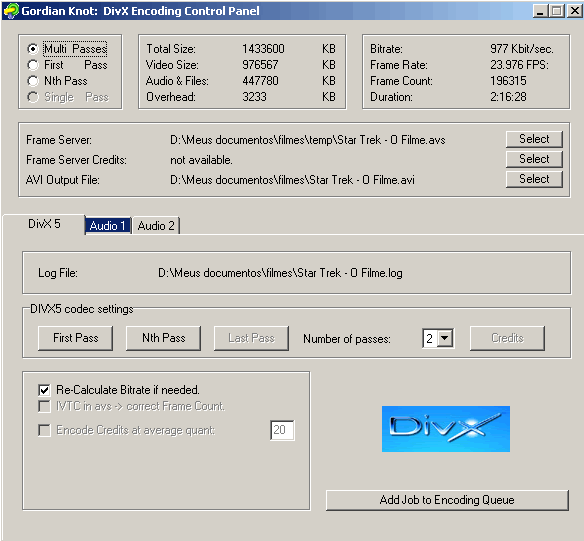Viewport: 584px width, 541px height.
Task: Click the Duration value 2:16:28
Action: [508, 97]
